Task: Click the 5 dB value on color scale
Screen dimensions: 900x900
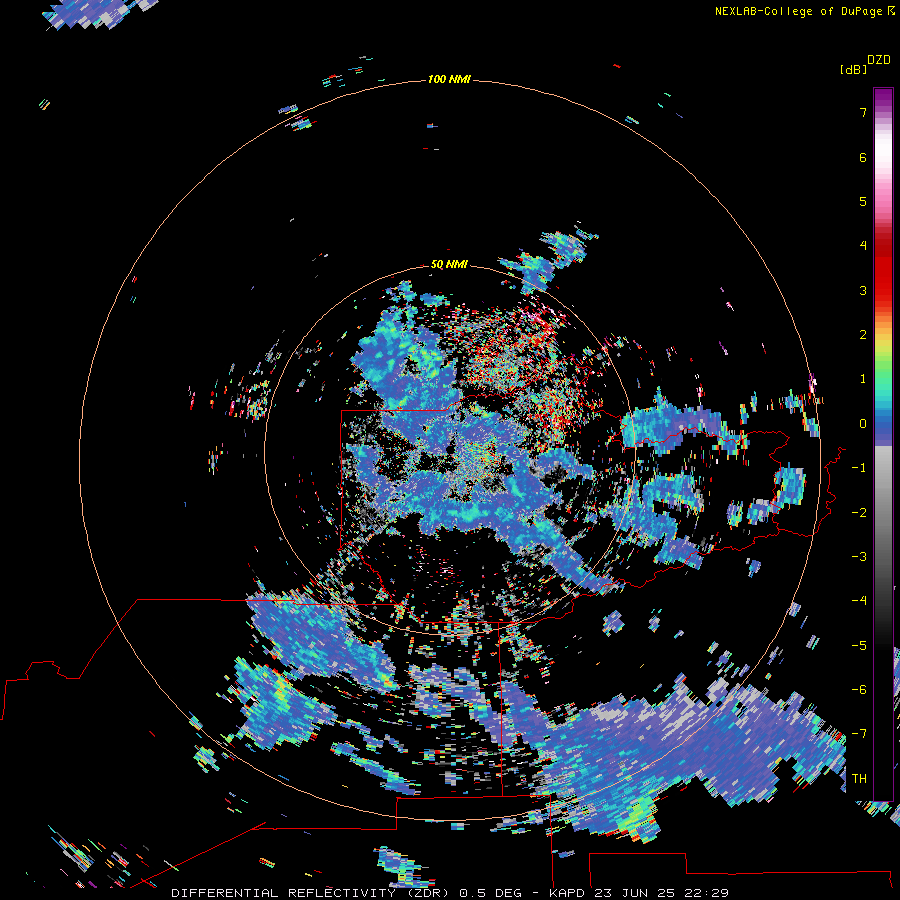Action: pos(863,201)
